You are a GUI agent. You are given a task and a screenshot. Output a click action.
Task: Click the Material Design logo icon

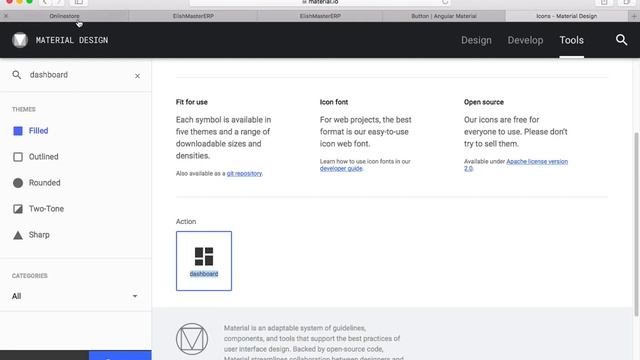20,40
